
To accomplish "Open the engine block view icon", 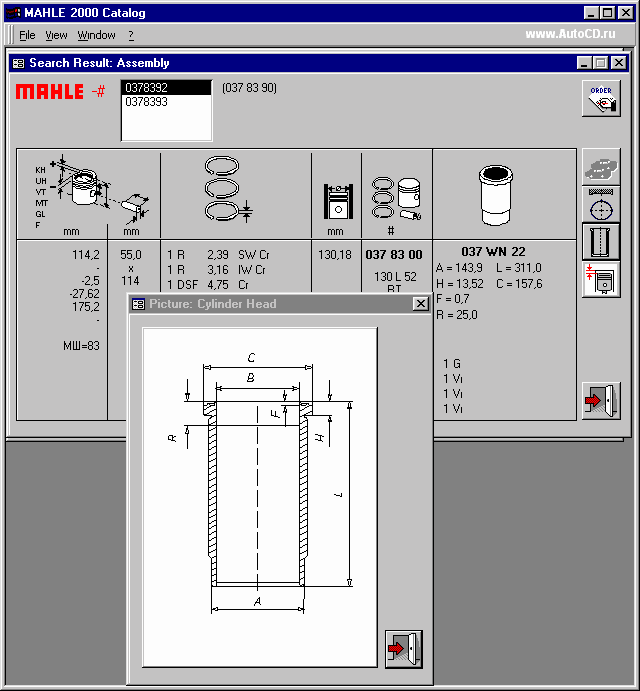I will 601,167.
